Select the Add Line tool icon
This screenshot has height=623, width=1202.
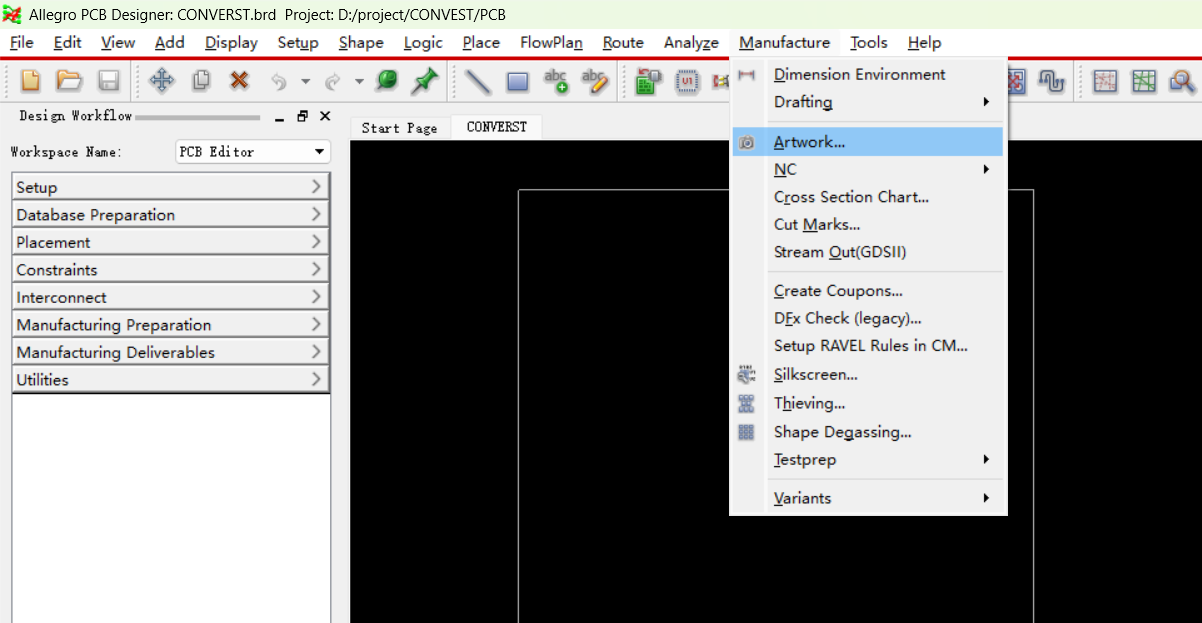click(x=478, y=81)
